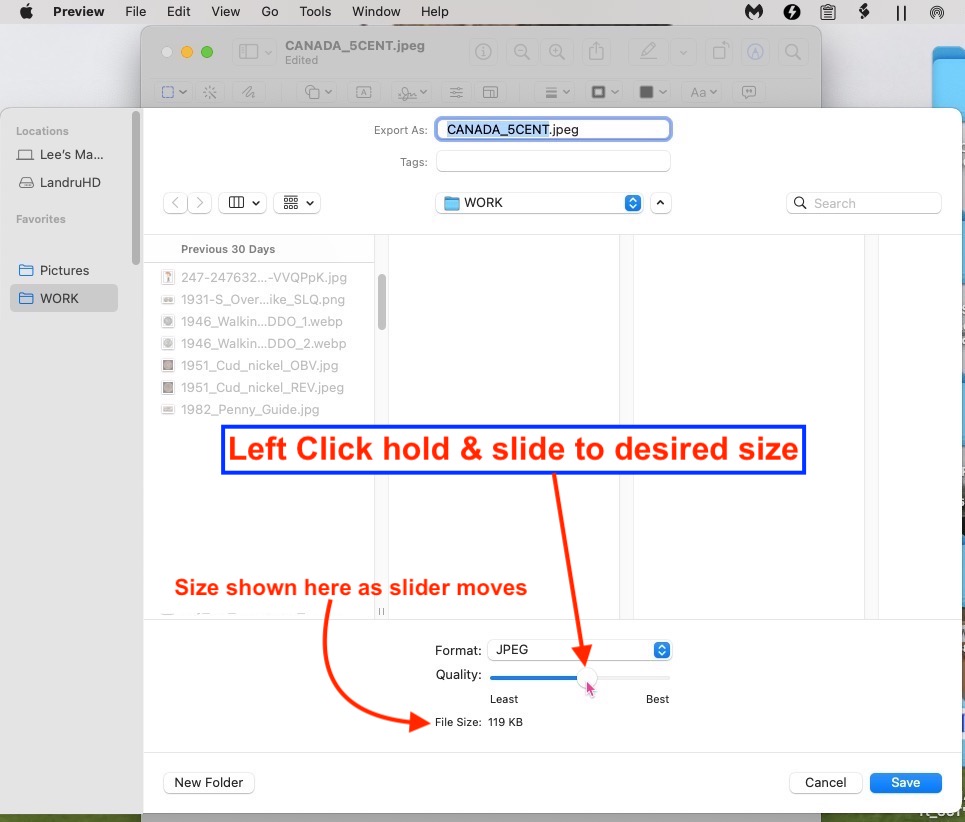Screen dimensions: 965x822
Task: Collapse the dialog with the chevron-up button
Action: (660, 203)
